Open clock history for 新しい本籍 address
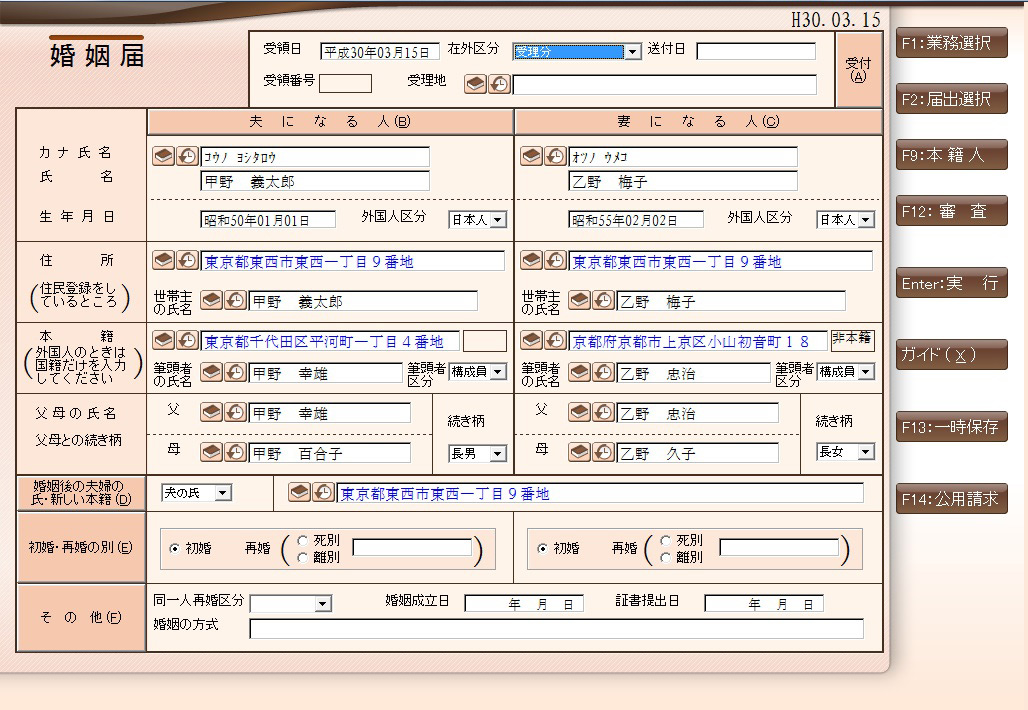Screen dimensions: 1028x710 click(323, 492)
